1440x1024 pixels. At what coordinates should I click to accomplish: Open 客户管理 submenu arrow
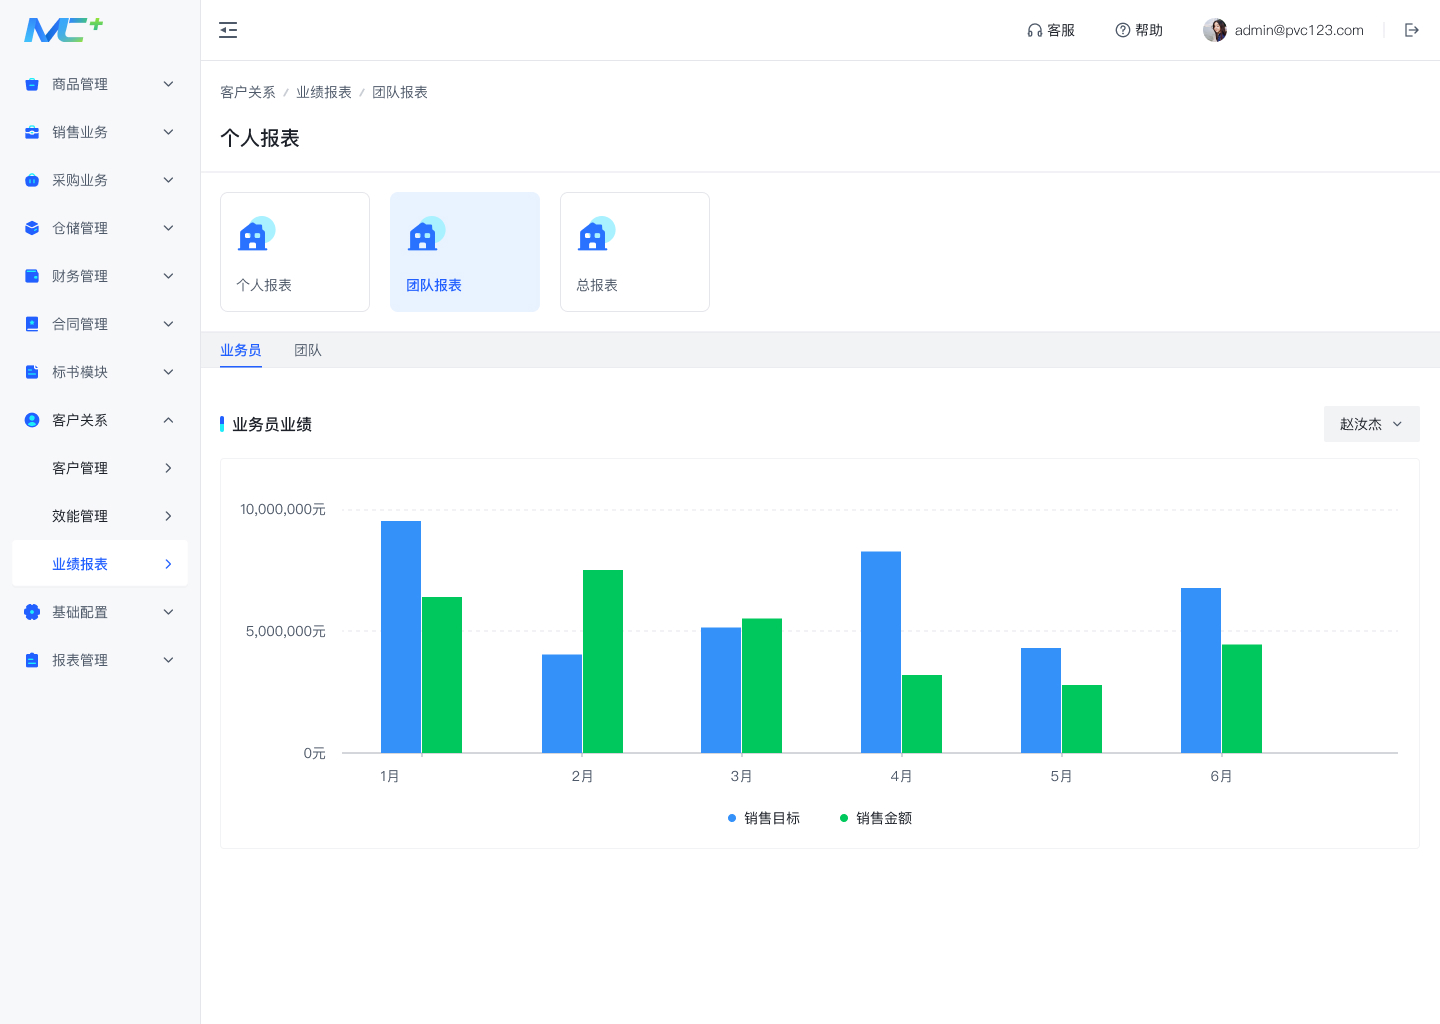click(168, 468)
